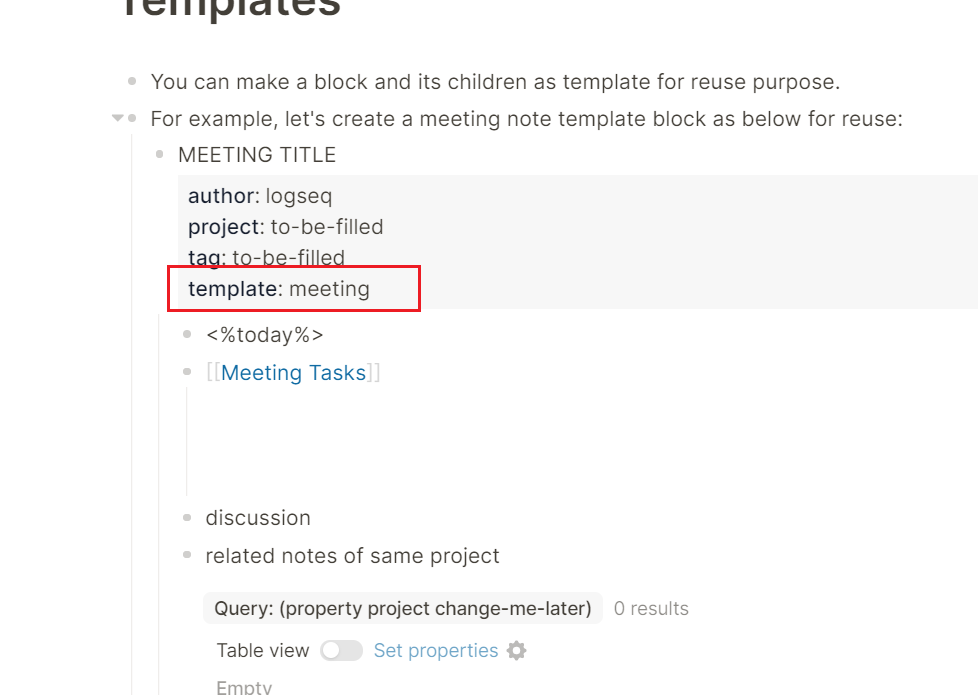Screen dimensions: 978x695
Task: Click bullet of first intro block
Action: click(x=132, y=81)
